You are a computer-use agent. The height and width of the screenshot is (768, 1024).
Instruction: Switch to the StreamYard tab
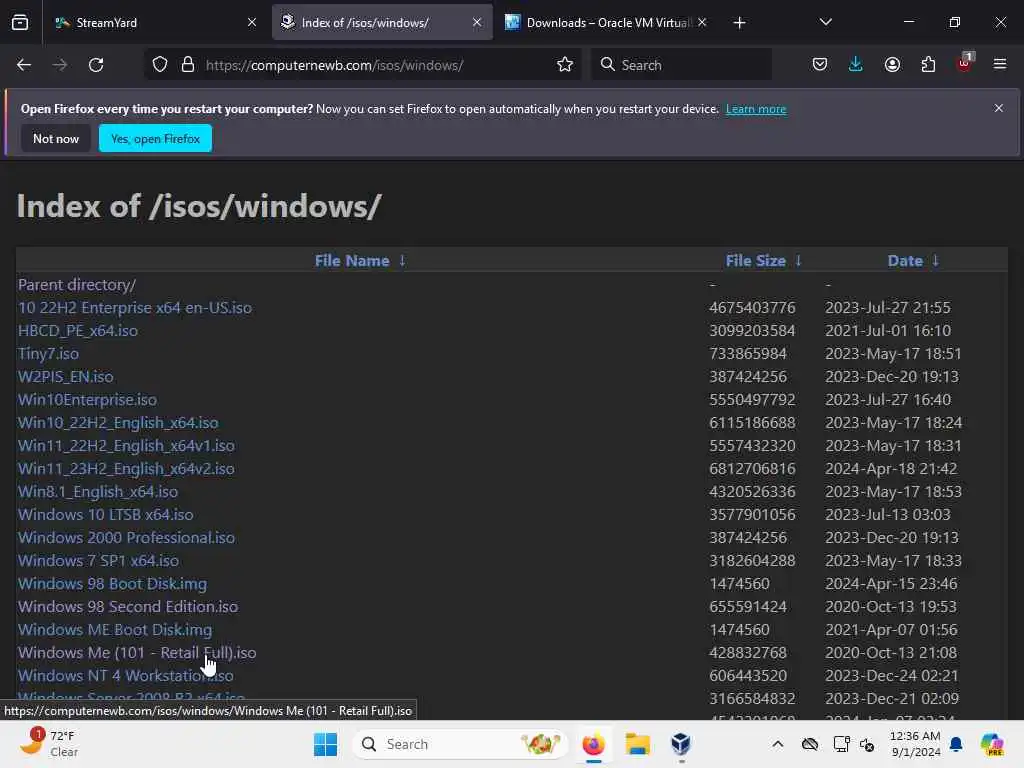155,23
